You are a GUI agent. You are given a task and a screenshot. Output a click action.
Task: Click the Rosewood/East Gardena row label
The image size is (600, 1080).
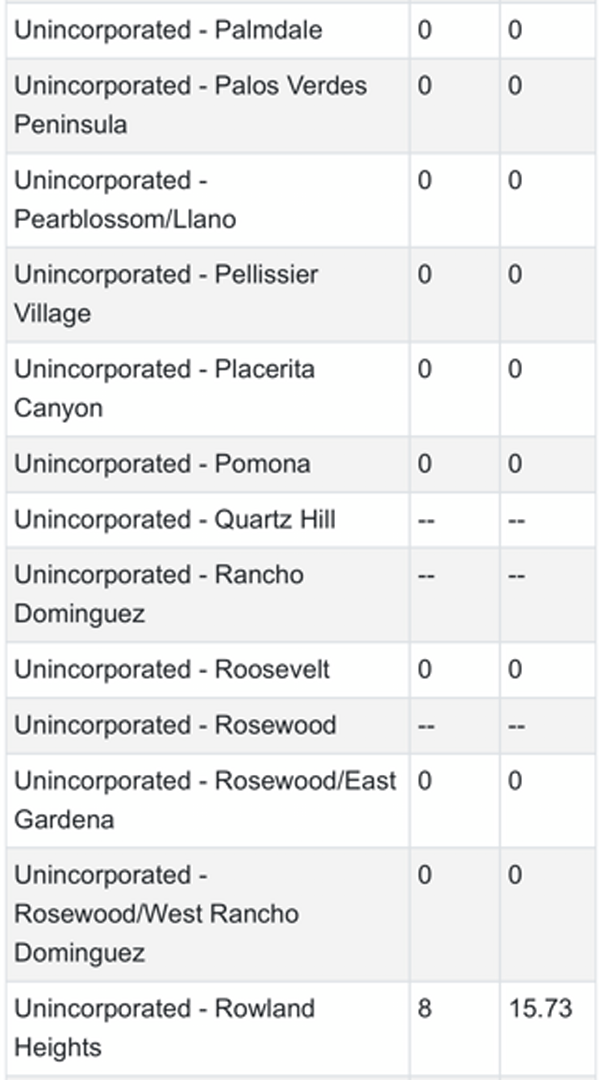tap(204, 800)
